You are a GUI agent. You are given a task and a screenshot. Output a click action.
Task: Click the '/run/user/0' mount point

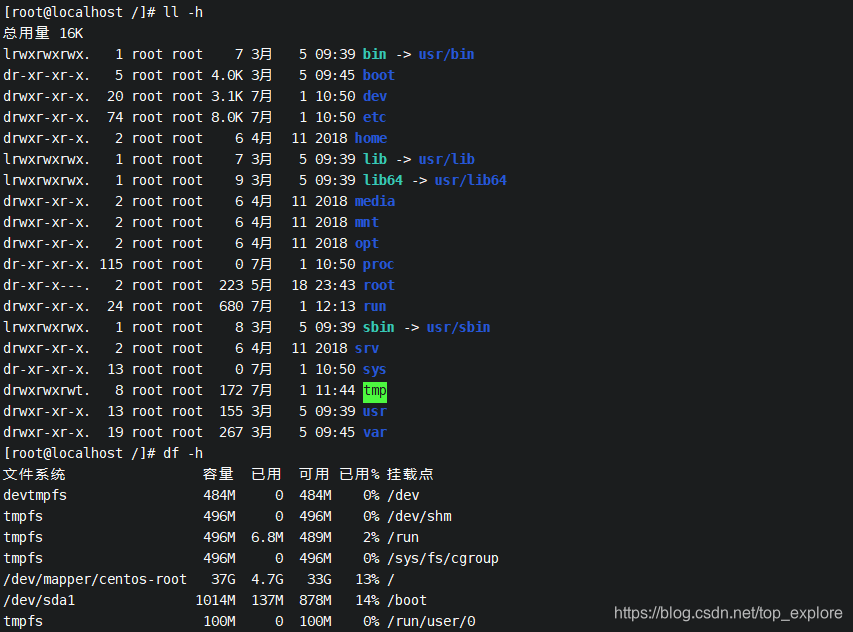[431, 622]
